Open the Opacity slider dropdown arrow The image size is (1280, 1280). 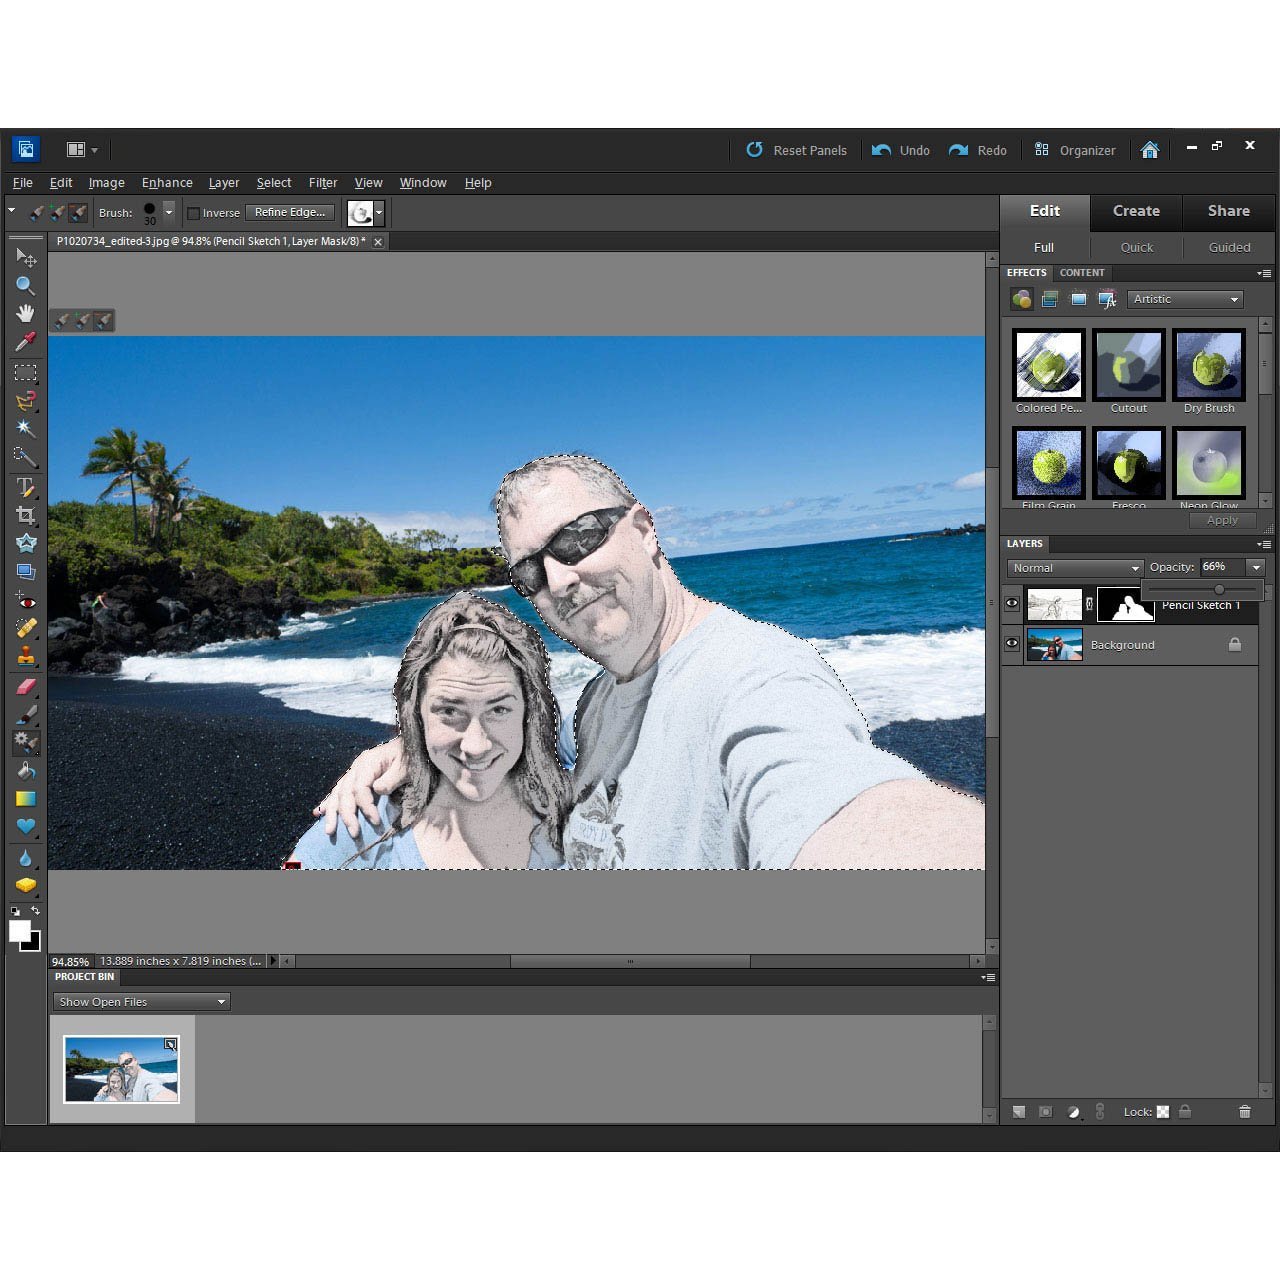point(1256,567)
